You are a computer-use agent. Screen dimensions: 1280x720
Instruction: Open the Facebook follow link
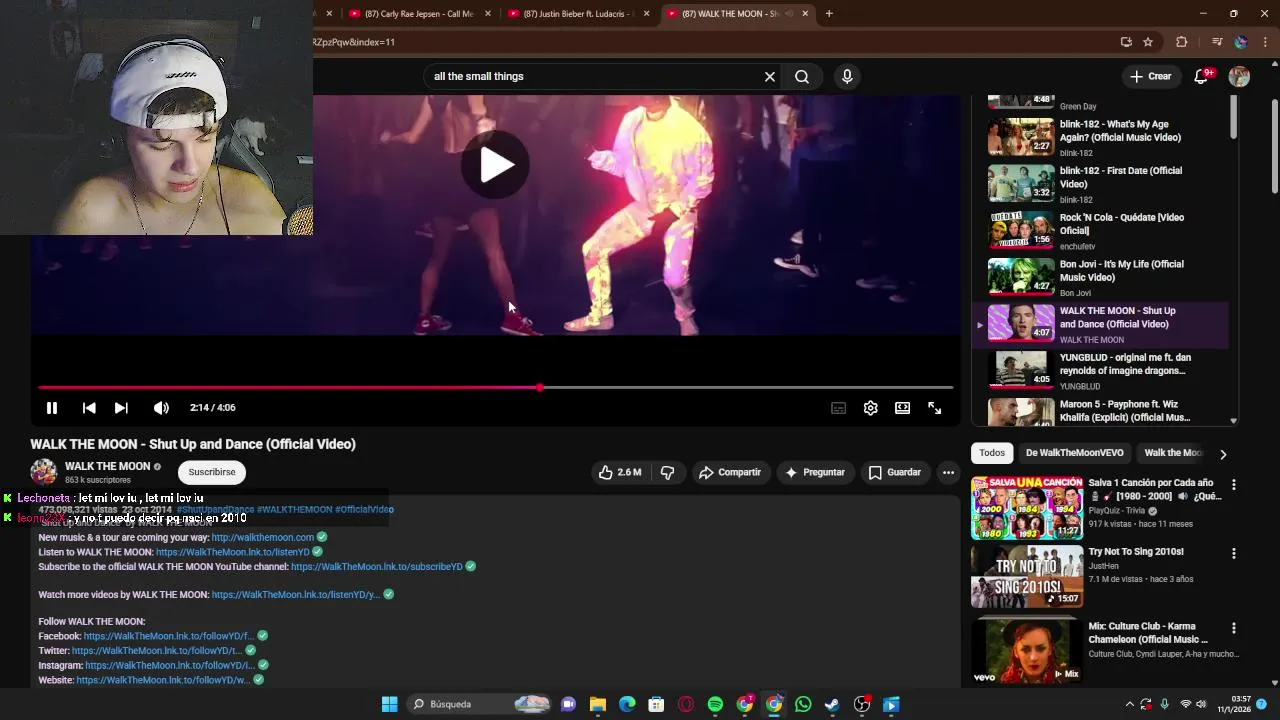point(169,636)
